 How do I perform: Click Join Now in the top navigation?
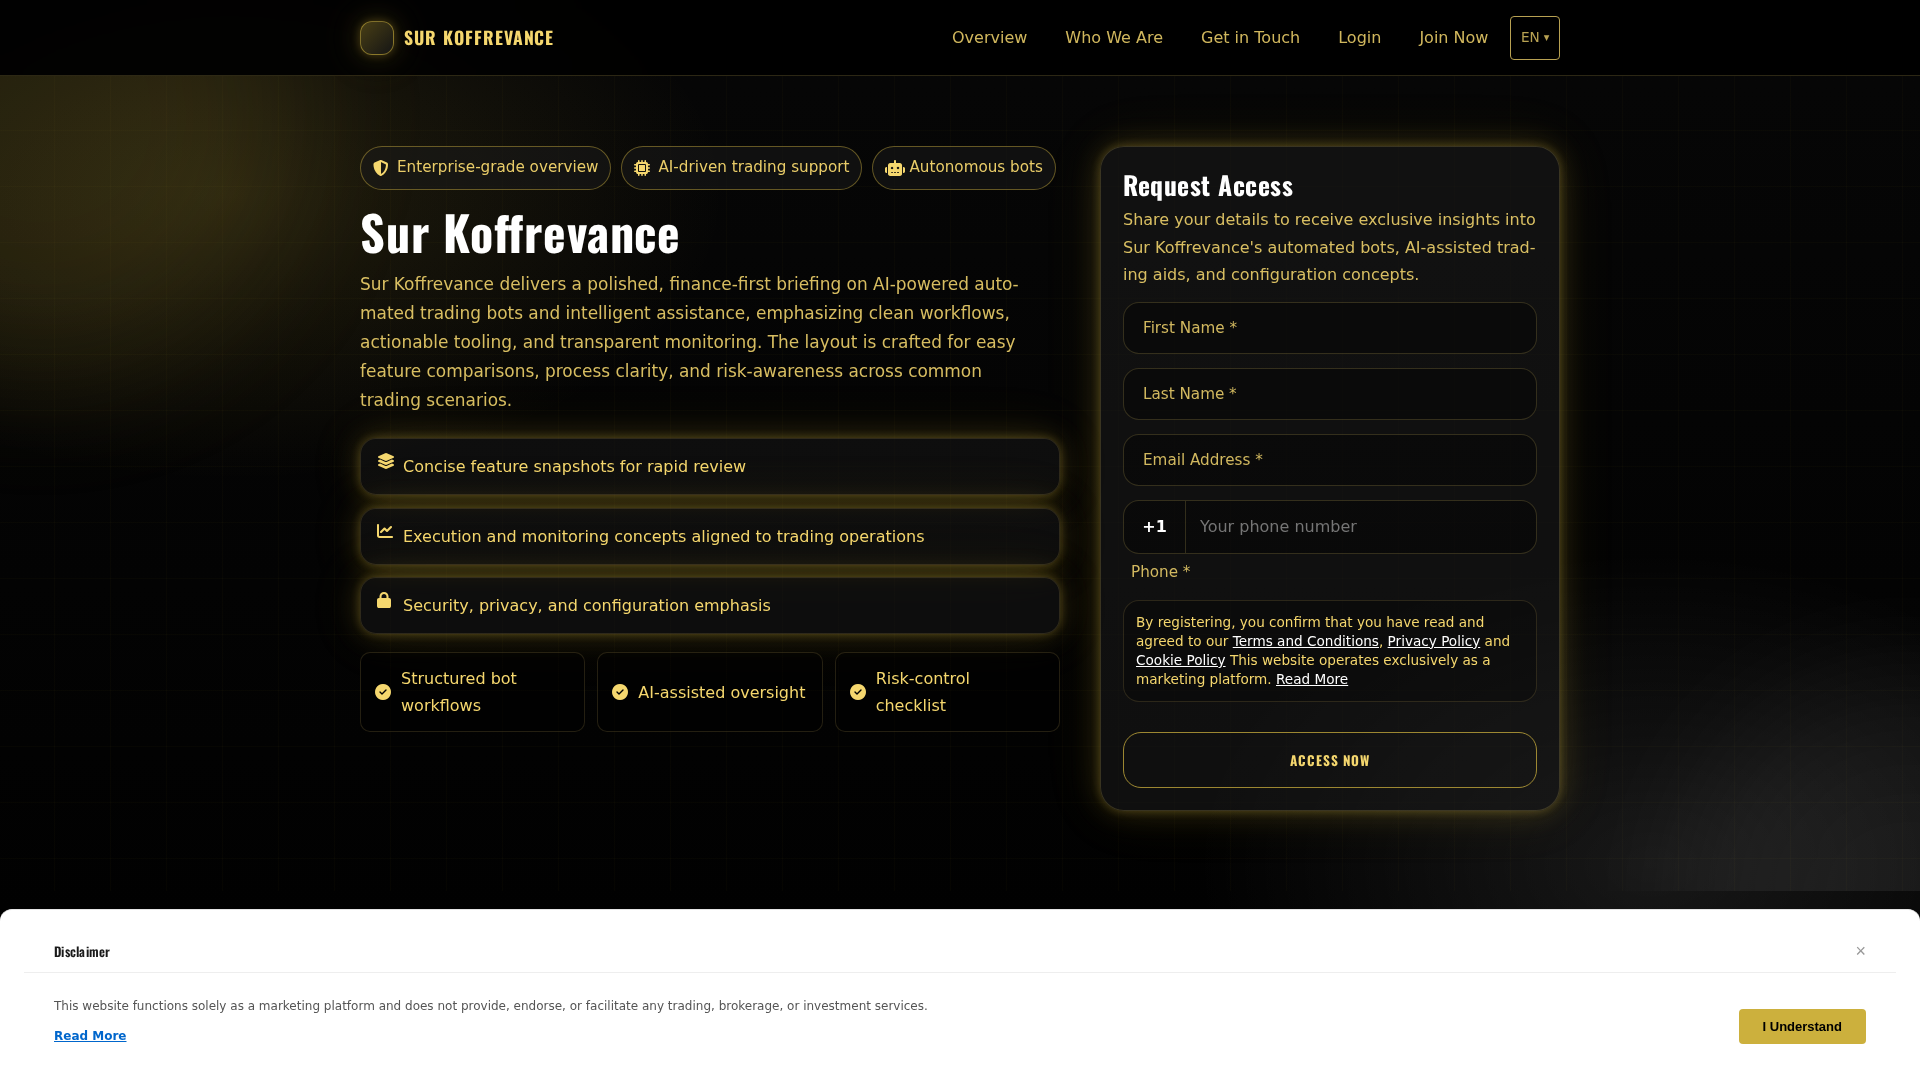pyautogui.click(x=1453, y=38)
